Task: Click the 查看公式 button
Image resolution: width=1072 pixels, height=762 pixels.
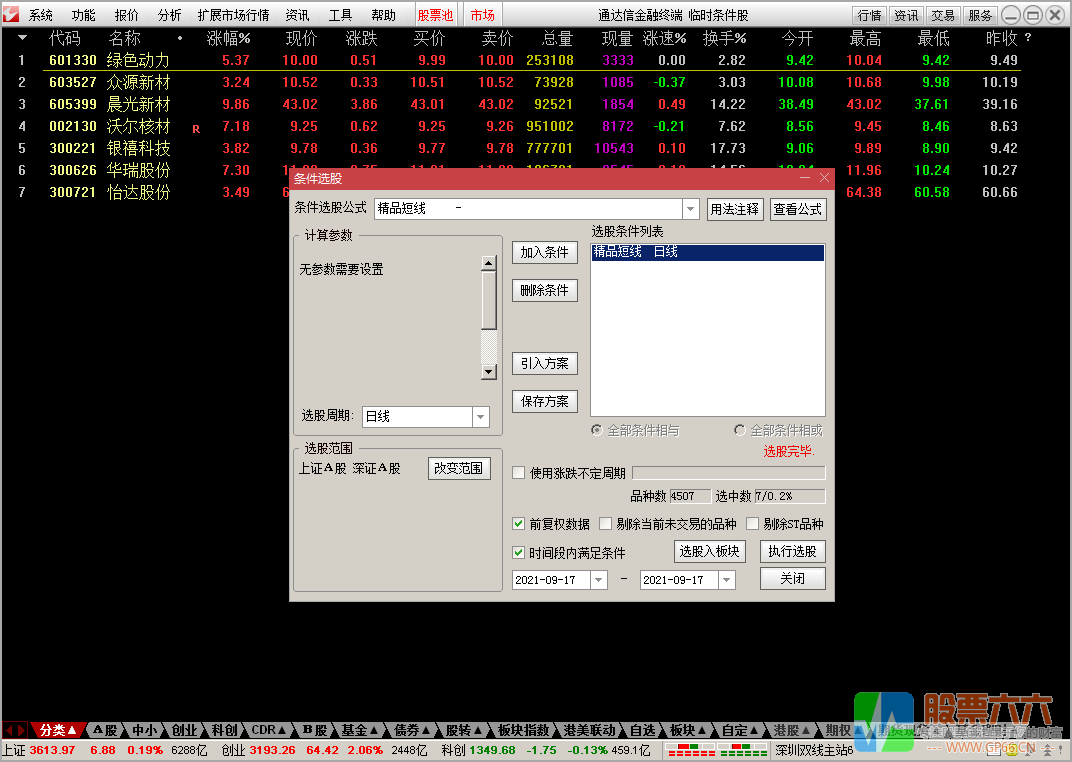Action: [798, 209]
